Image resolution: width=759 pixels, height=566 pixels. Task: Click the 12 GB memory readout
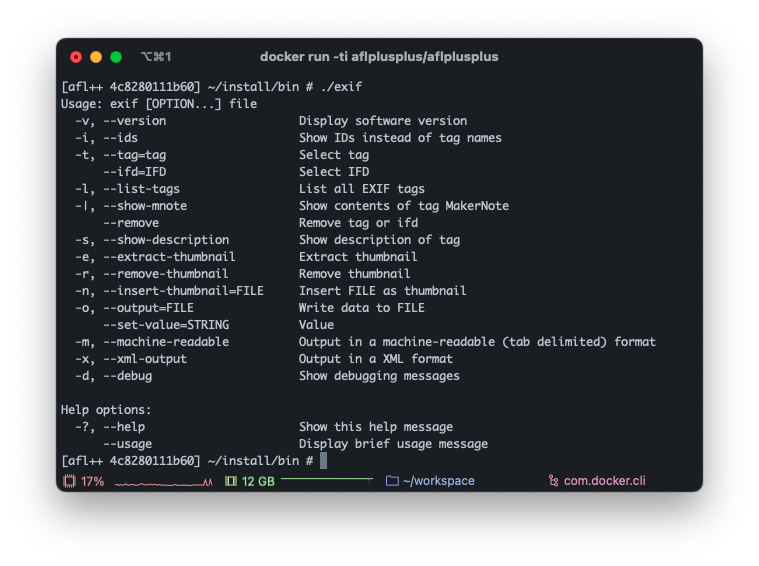tap(258, 481)
